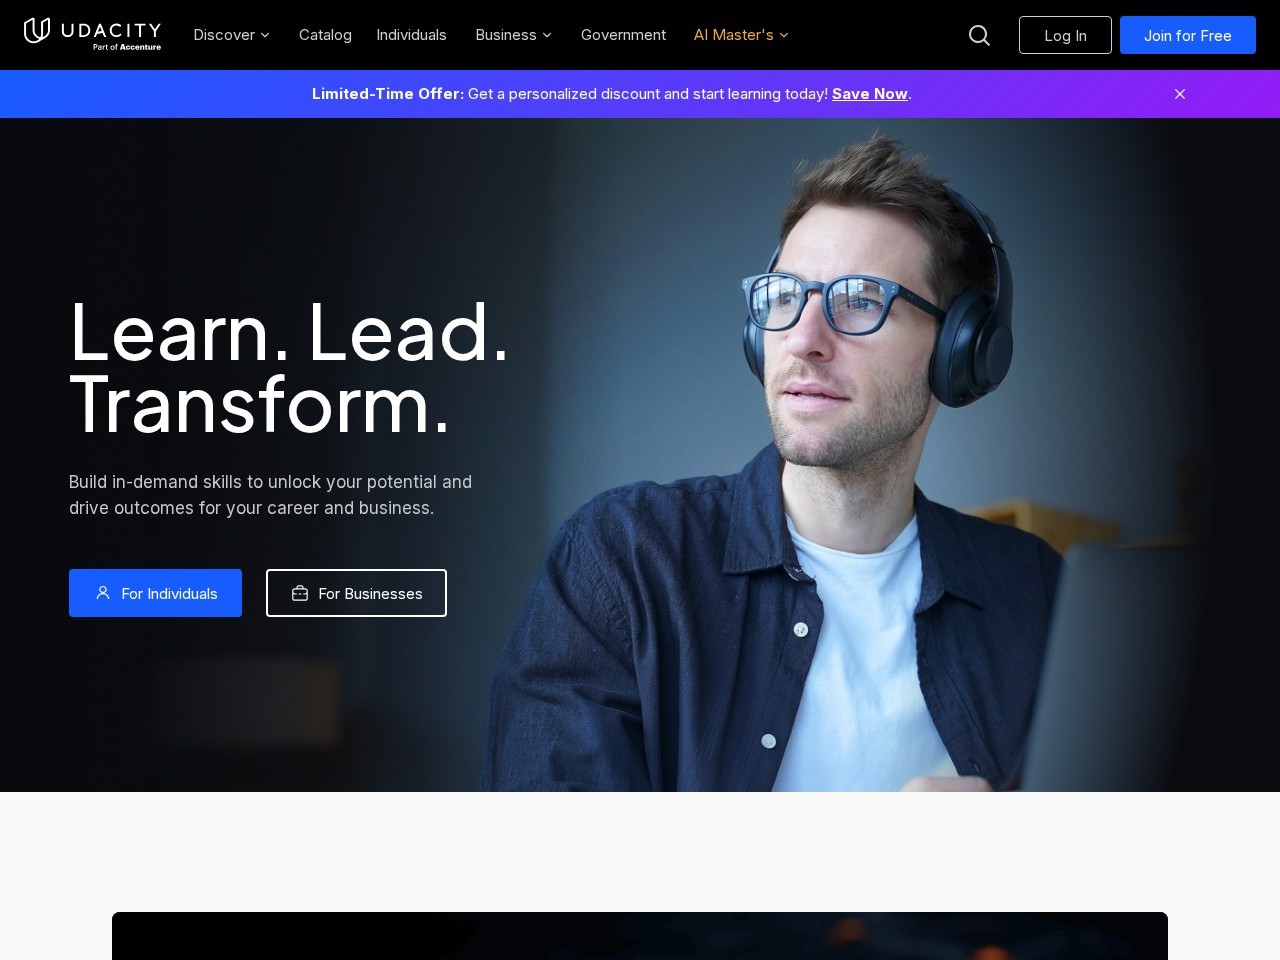Click the person icon on For Individuals

pos(103,593)
